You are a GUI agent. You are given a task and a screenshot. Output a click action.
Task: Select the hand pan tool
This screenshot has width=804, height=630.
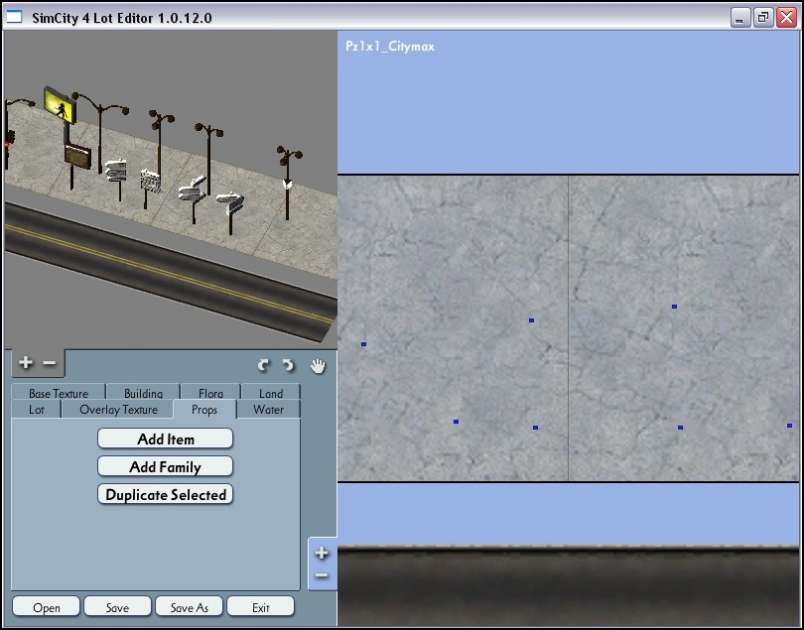click(318, 365)
